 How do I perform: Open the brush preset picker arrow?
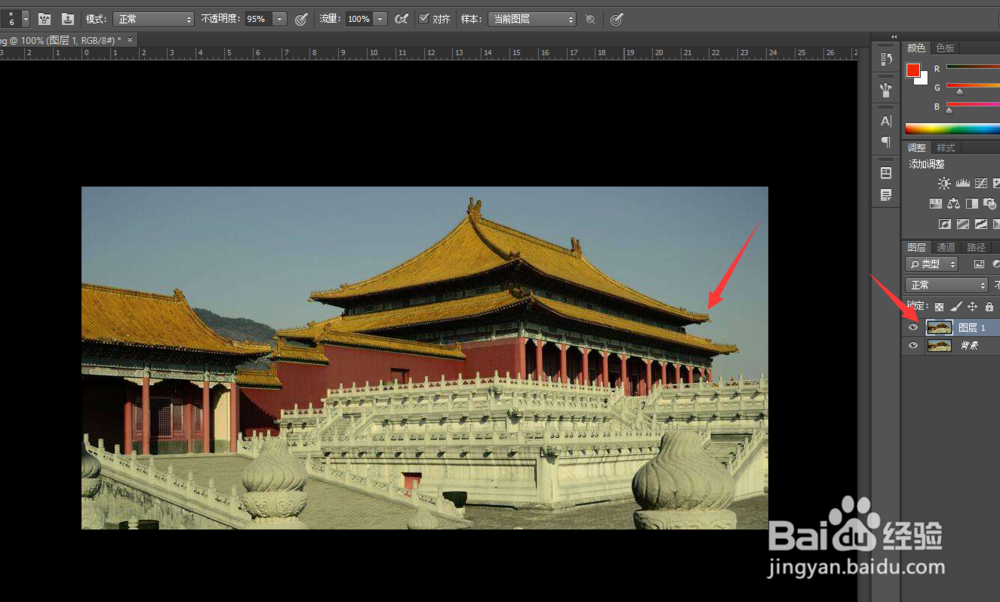tap(26, 19)
